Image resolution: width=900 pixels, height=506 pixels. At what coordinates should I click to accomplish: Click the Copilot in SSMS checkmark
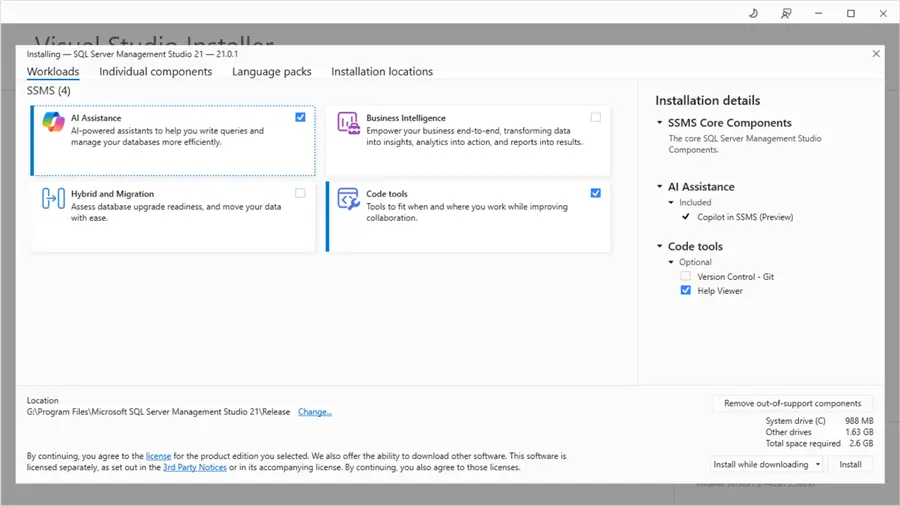tap(685, 217)
